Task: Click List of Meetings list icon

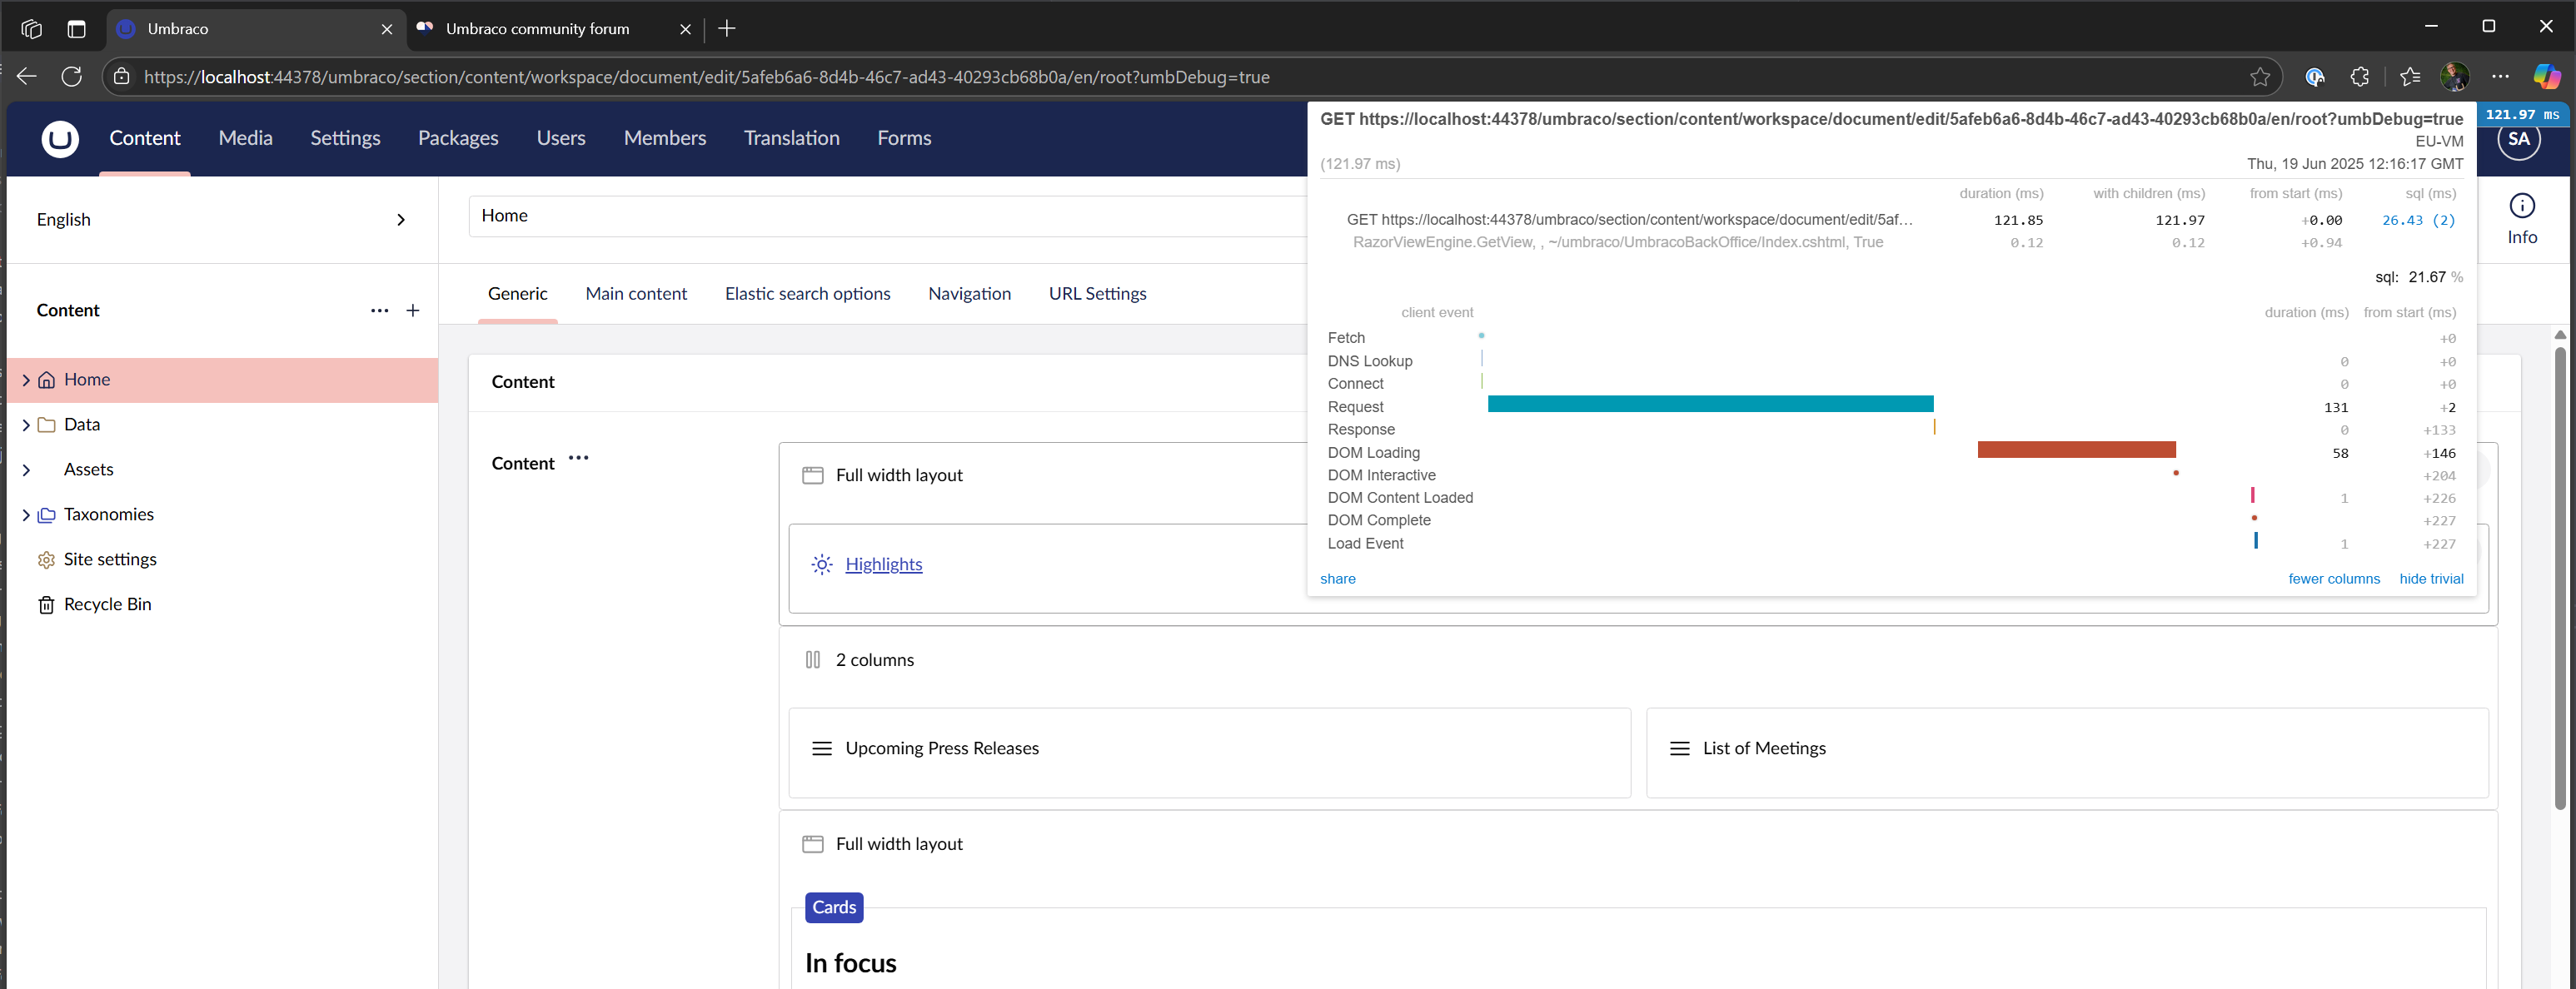Action: pyautogui.click(x=1680, y=749)
